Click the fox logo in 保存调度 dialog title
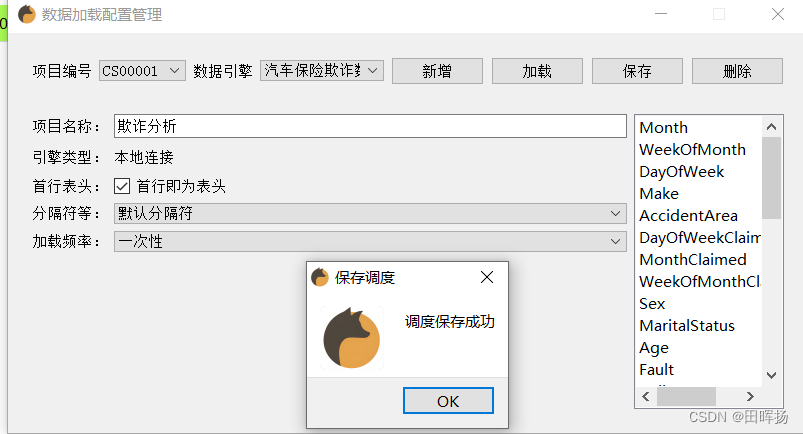803x434 pixels. (x=320, y=277)
